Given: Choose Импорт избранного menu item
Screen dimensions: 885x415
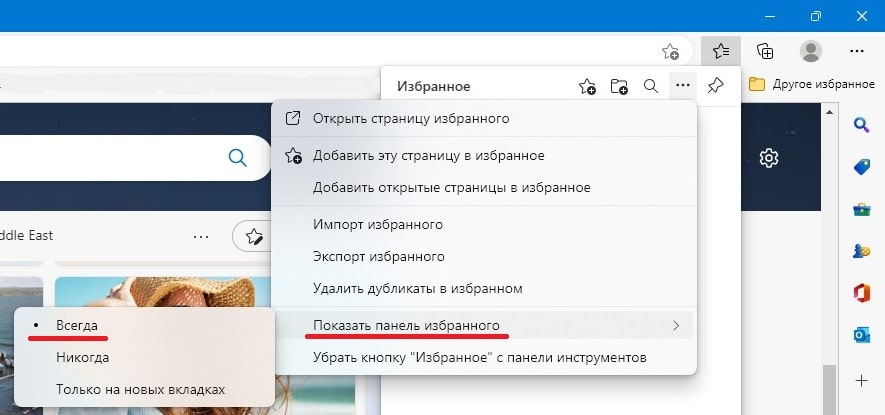Looking at the screenshot, I should point(377,224).
